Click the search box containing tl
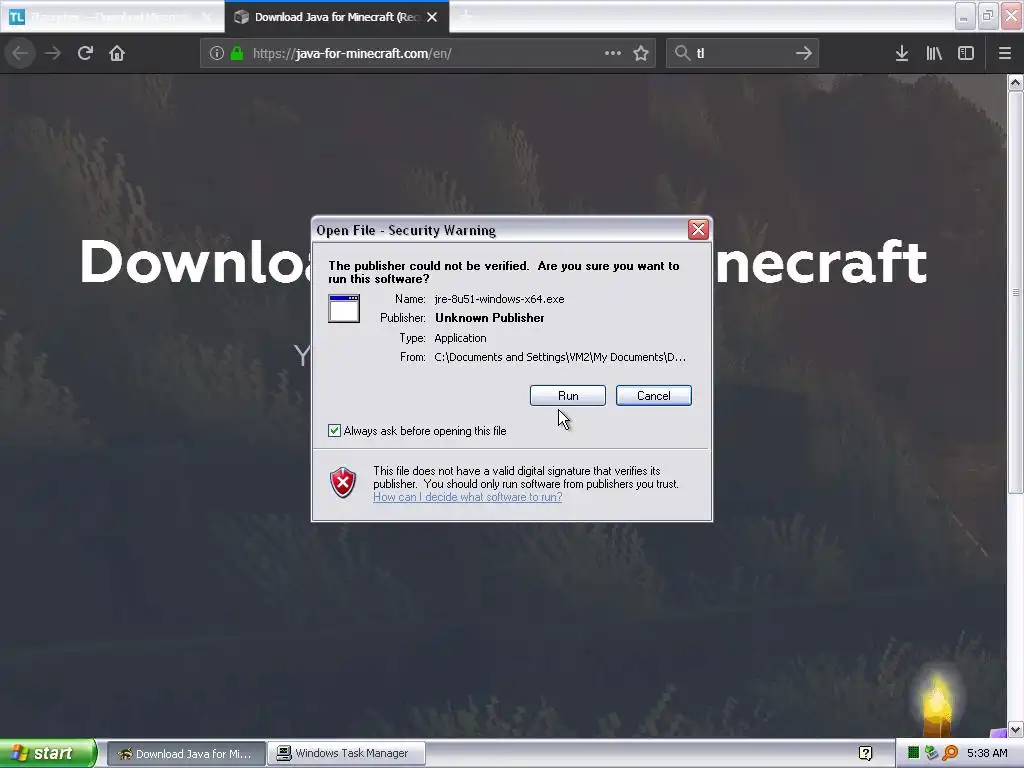 [x=741, y=53]
